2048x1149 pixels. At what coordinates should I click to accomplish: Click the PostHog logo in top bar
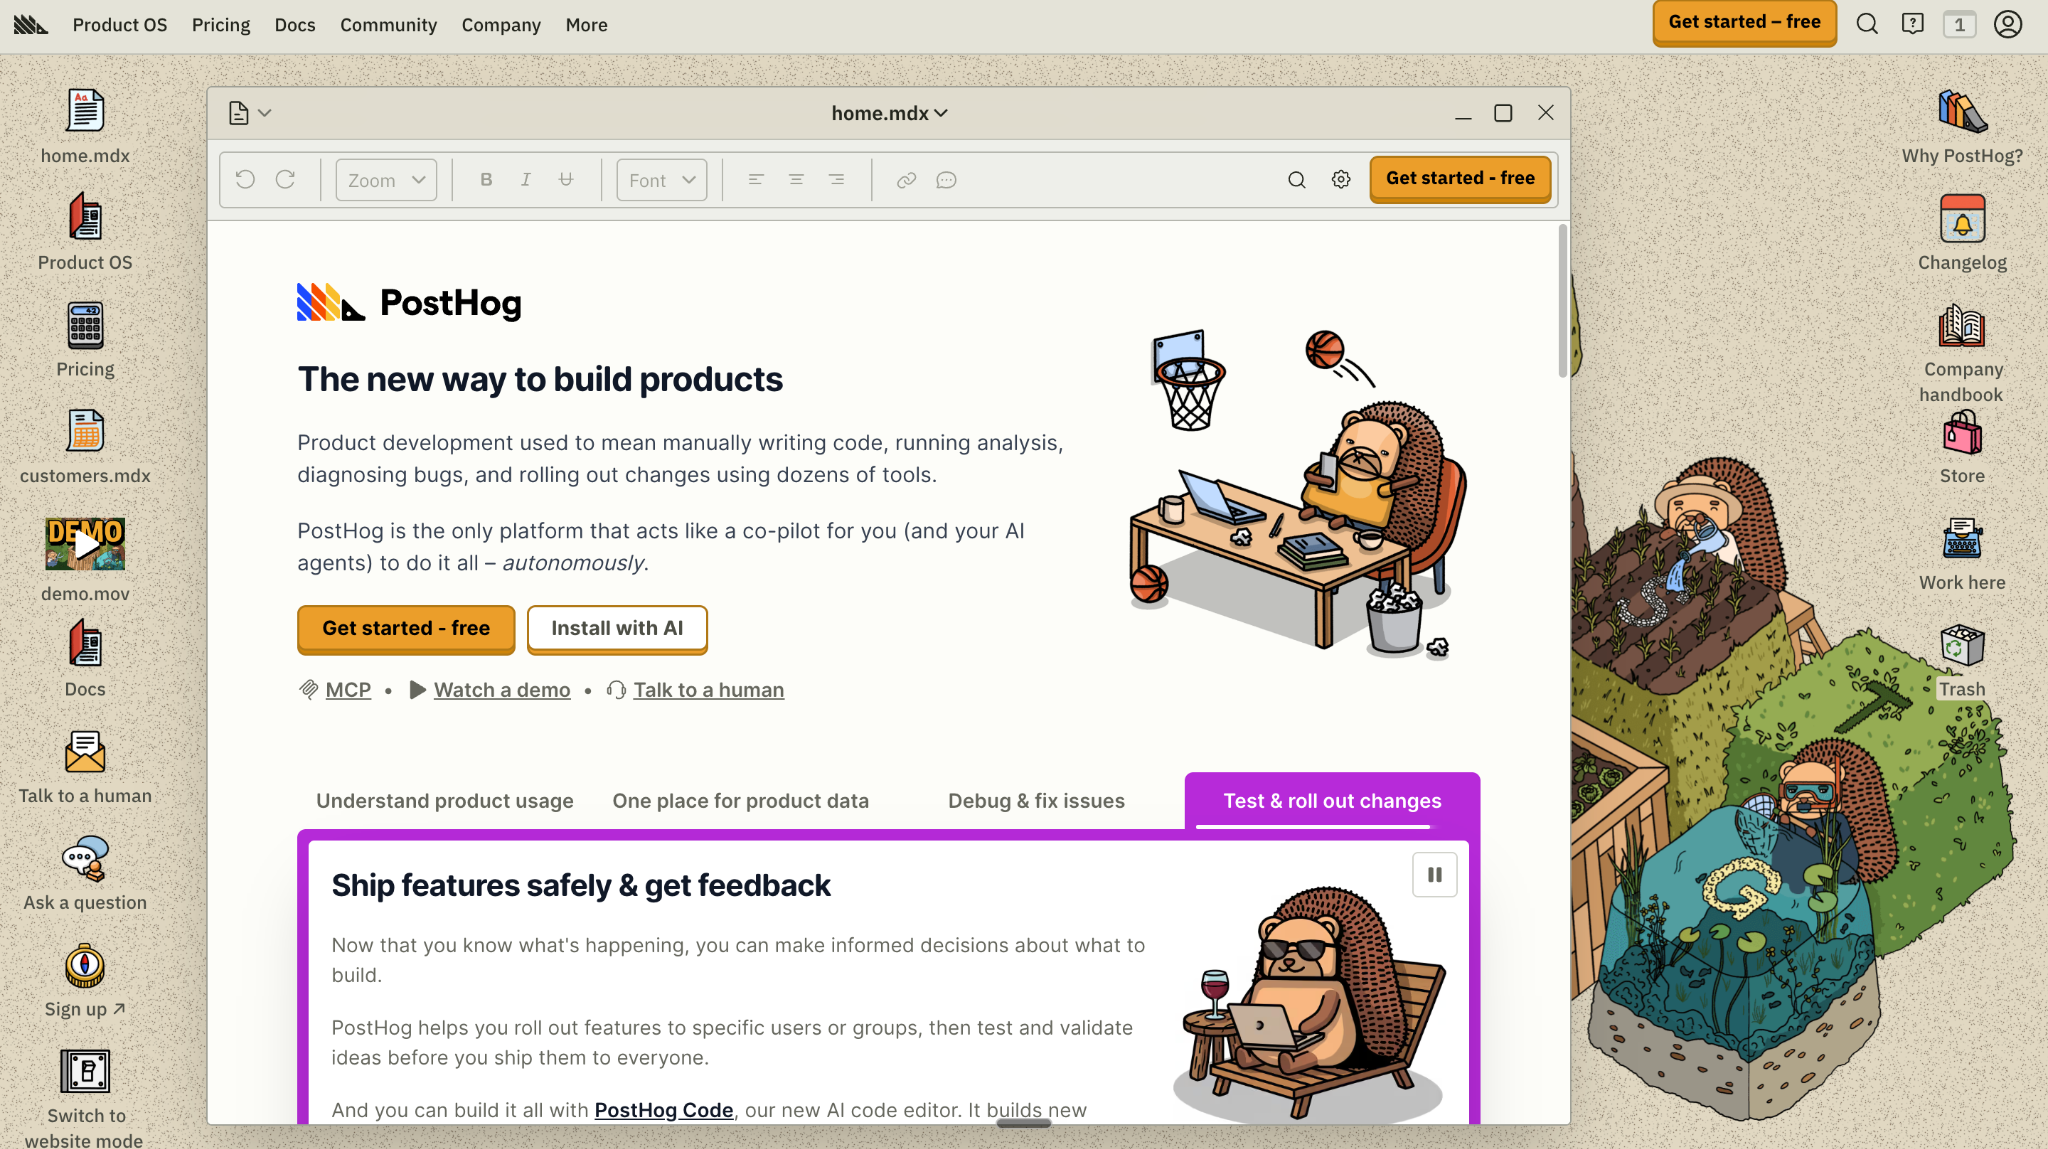(31, 24)
